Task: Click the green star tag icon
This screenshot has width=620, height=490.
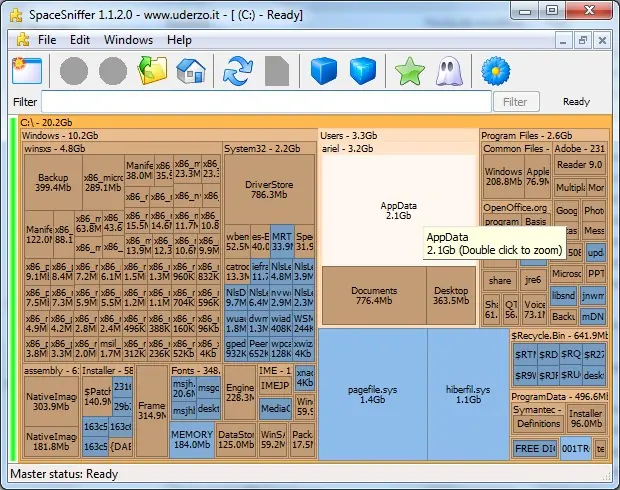Action: [x=410, y=71]
